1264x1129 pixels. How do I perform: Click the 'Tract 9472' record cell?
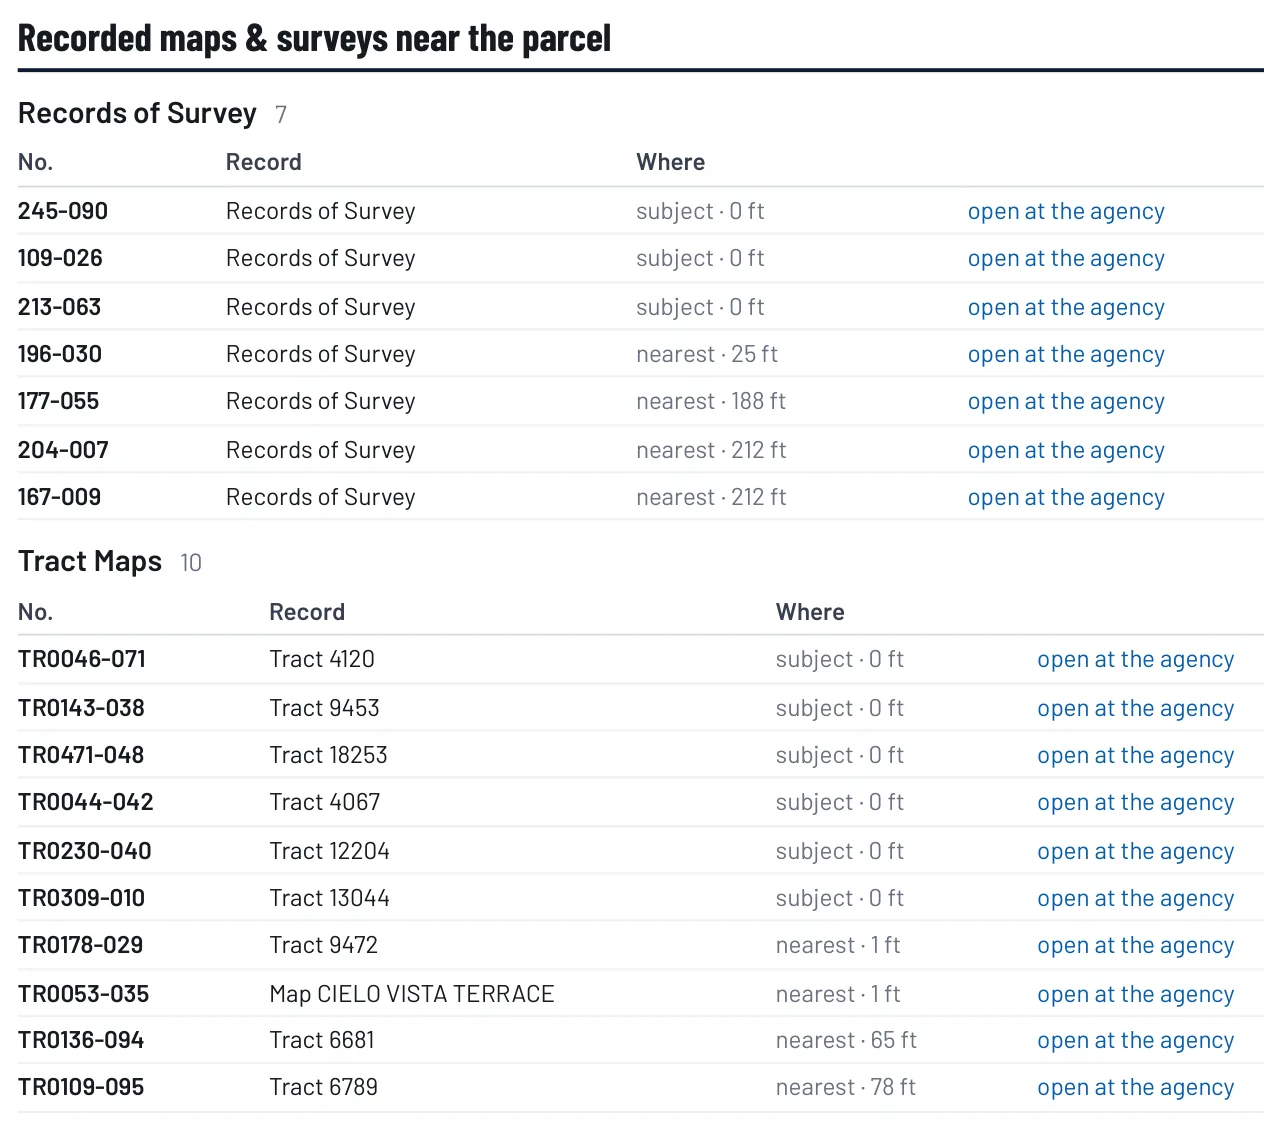pos(324,945)
